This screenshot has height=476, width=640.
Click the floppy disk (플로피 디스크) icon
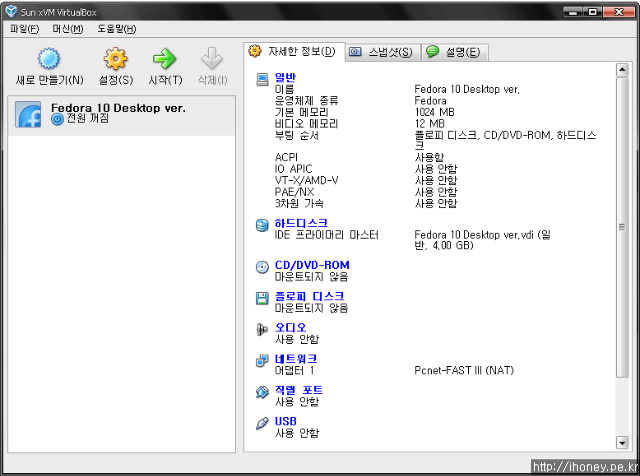(262, 298)
